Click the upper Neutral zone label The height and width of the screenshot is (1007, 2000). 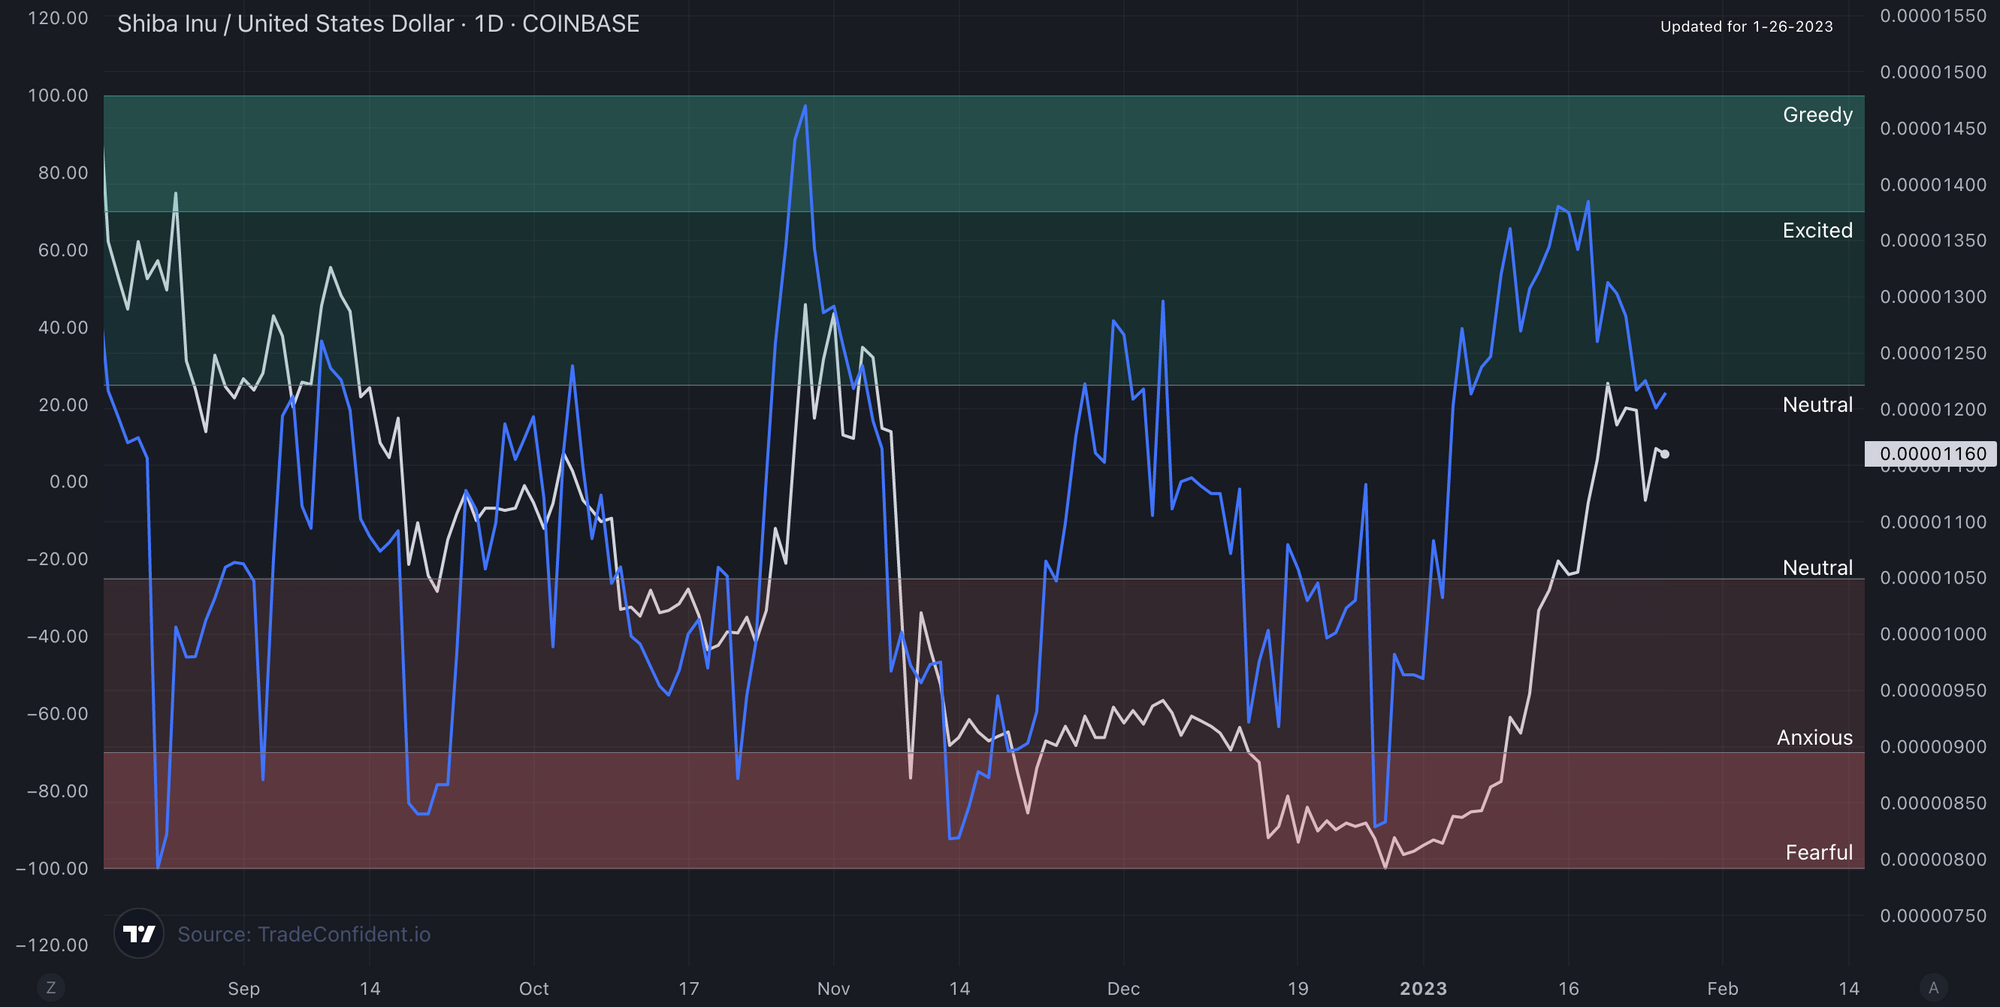1818,405
